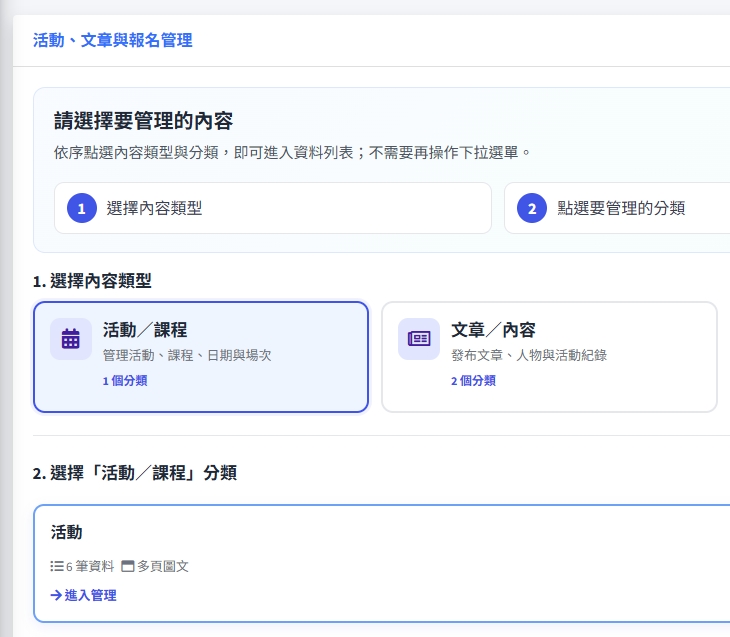Screen dimensions: 730x637
Task: Click the newspaper icon in 文章/內容 card
Action: click(x=419, y=339)
